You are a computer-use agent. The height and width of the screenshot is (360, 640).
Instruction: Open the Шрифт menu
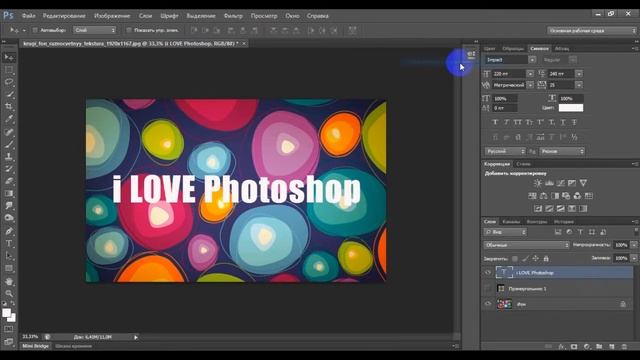tap(169, 16)
